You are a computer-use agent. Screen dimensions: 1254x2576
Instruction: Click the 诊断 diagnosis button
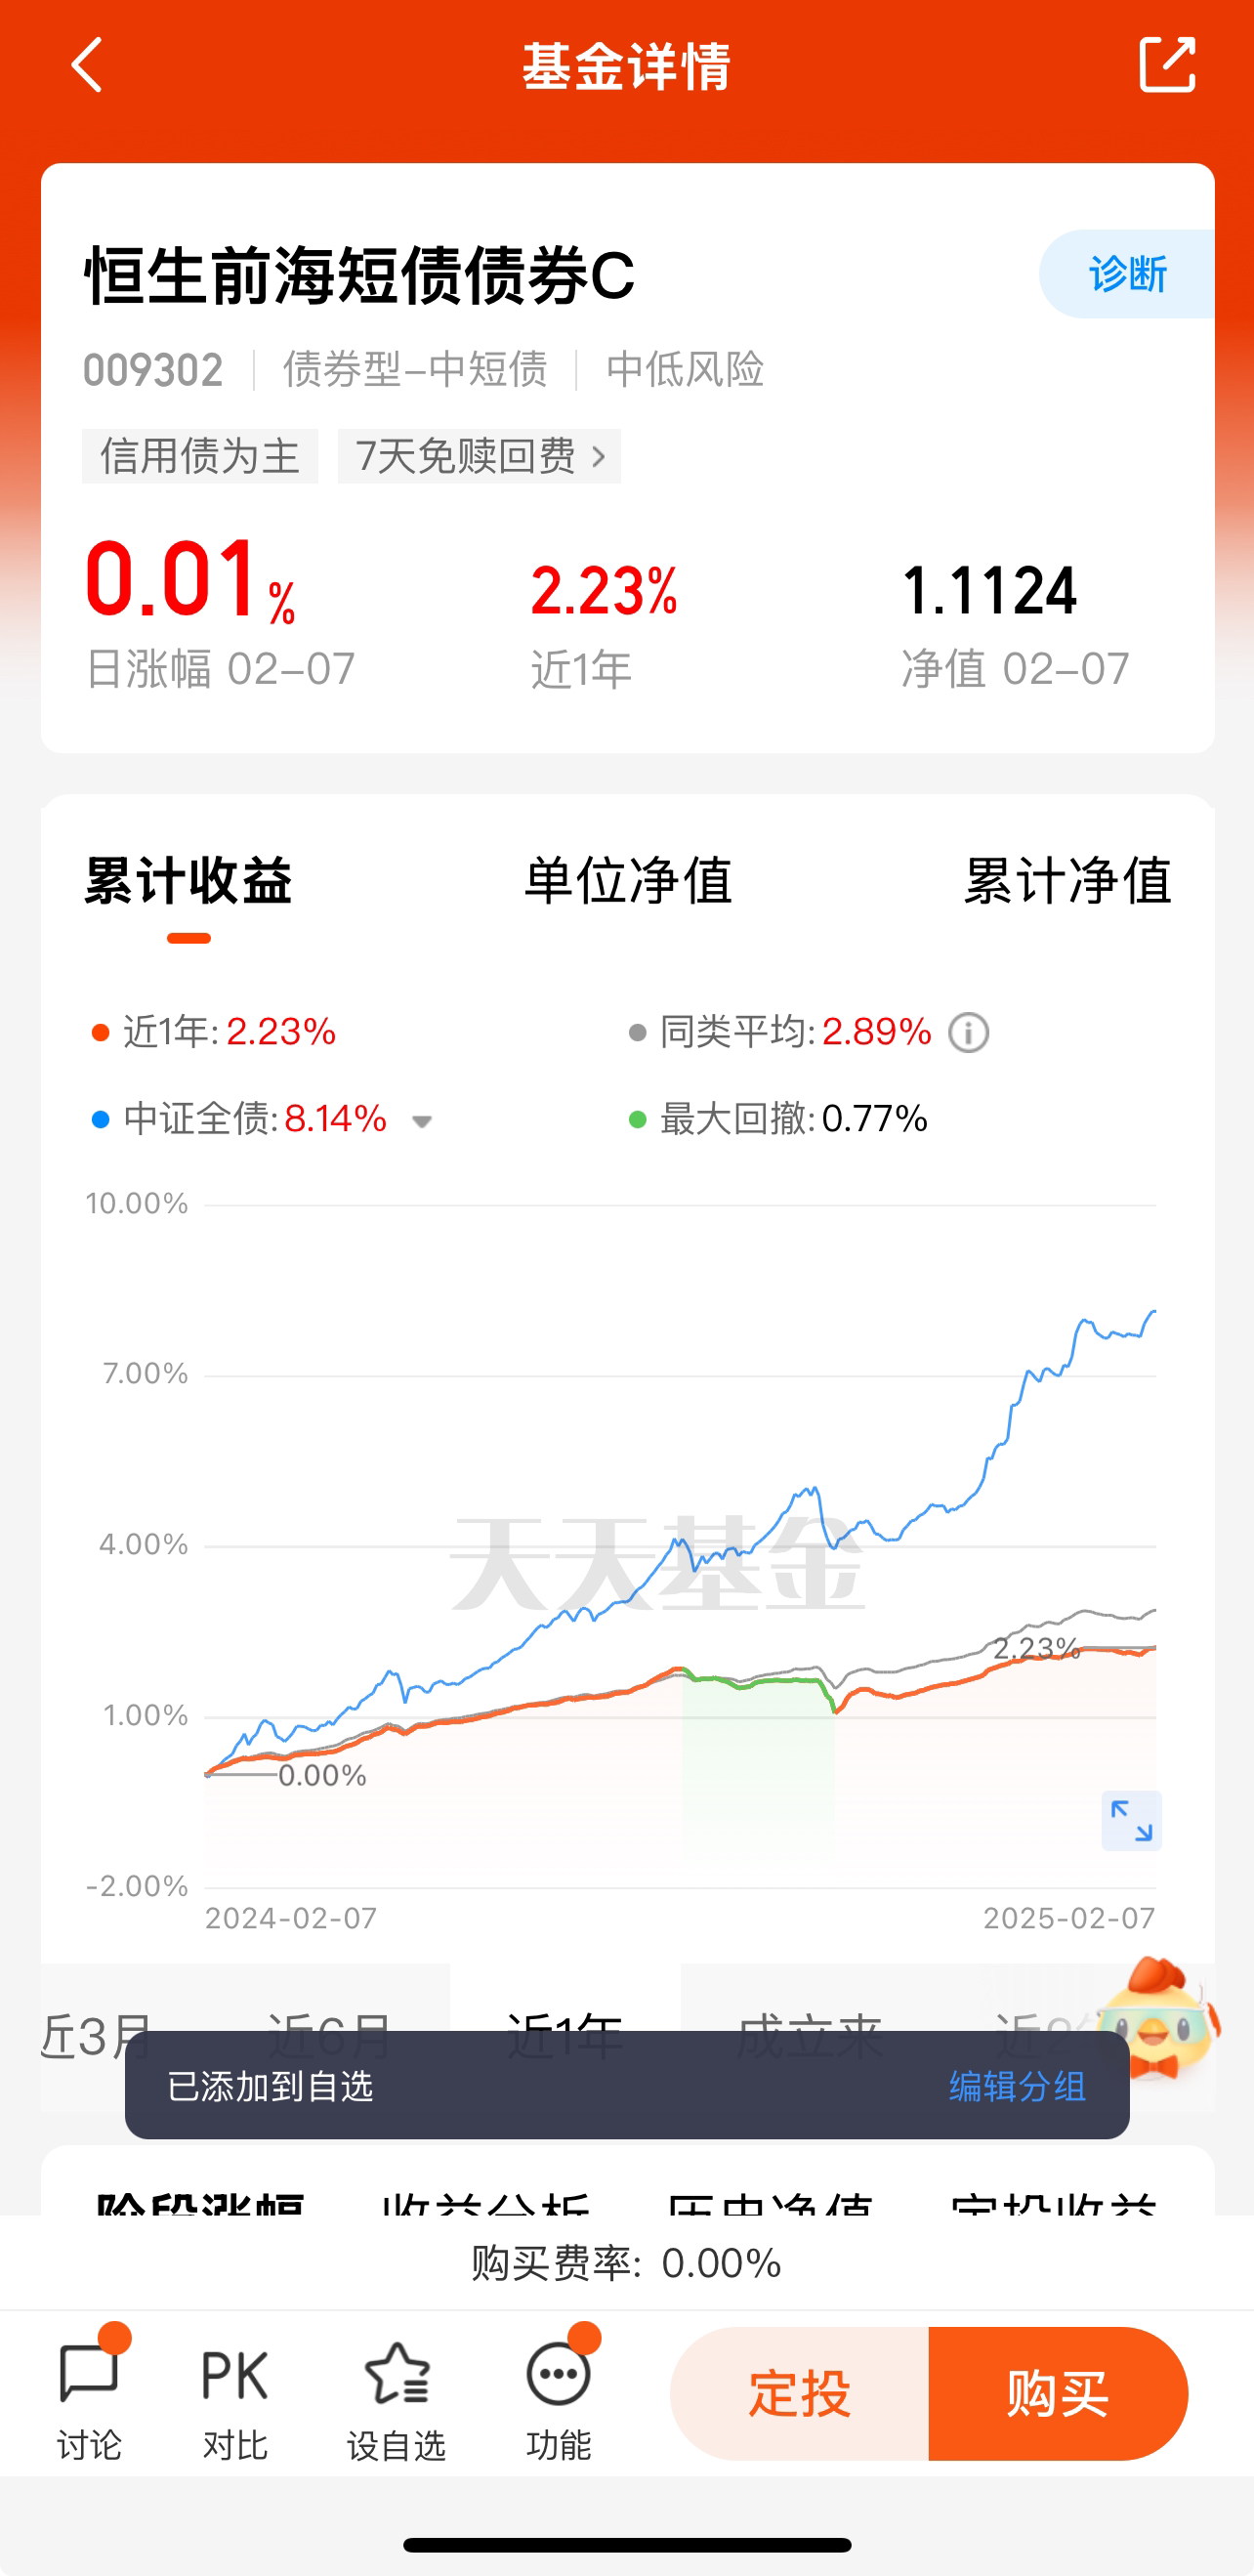[1127, 273]
